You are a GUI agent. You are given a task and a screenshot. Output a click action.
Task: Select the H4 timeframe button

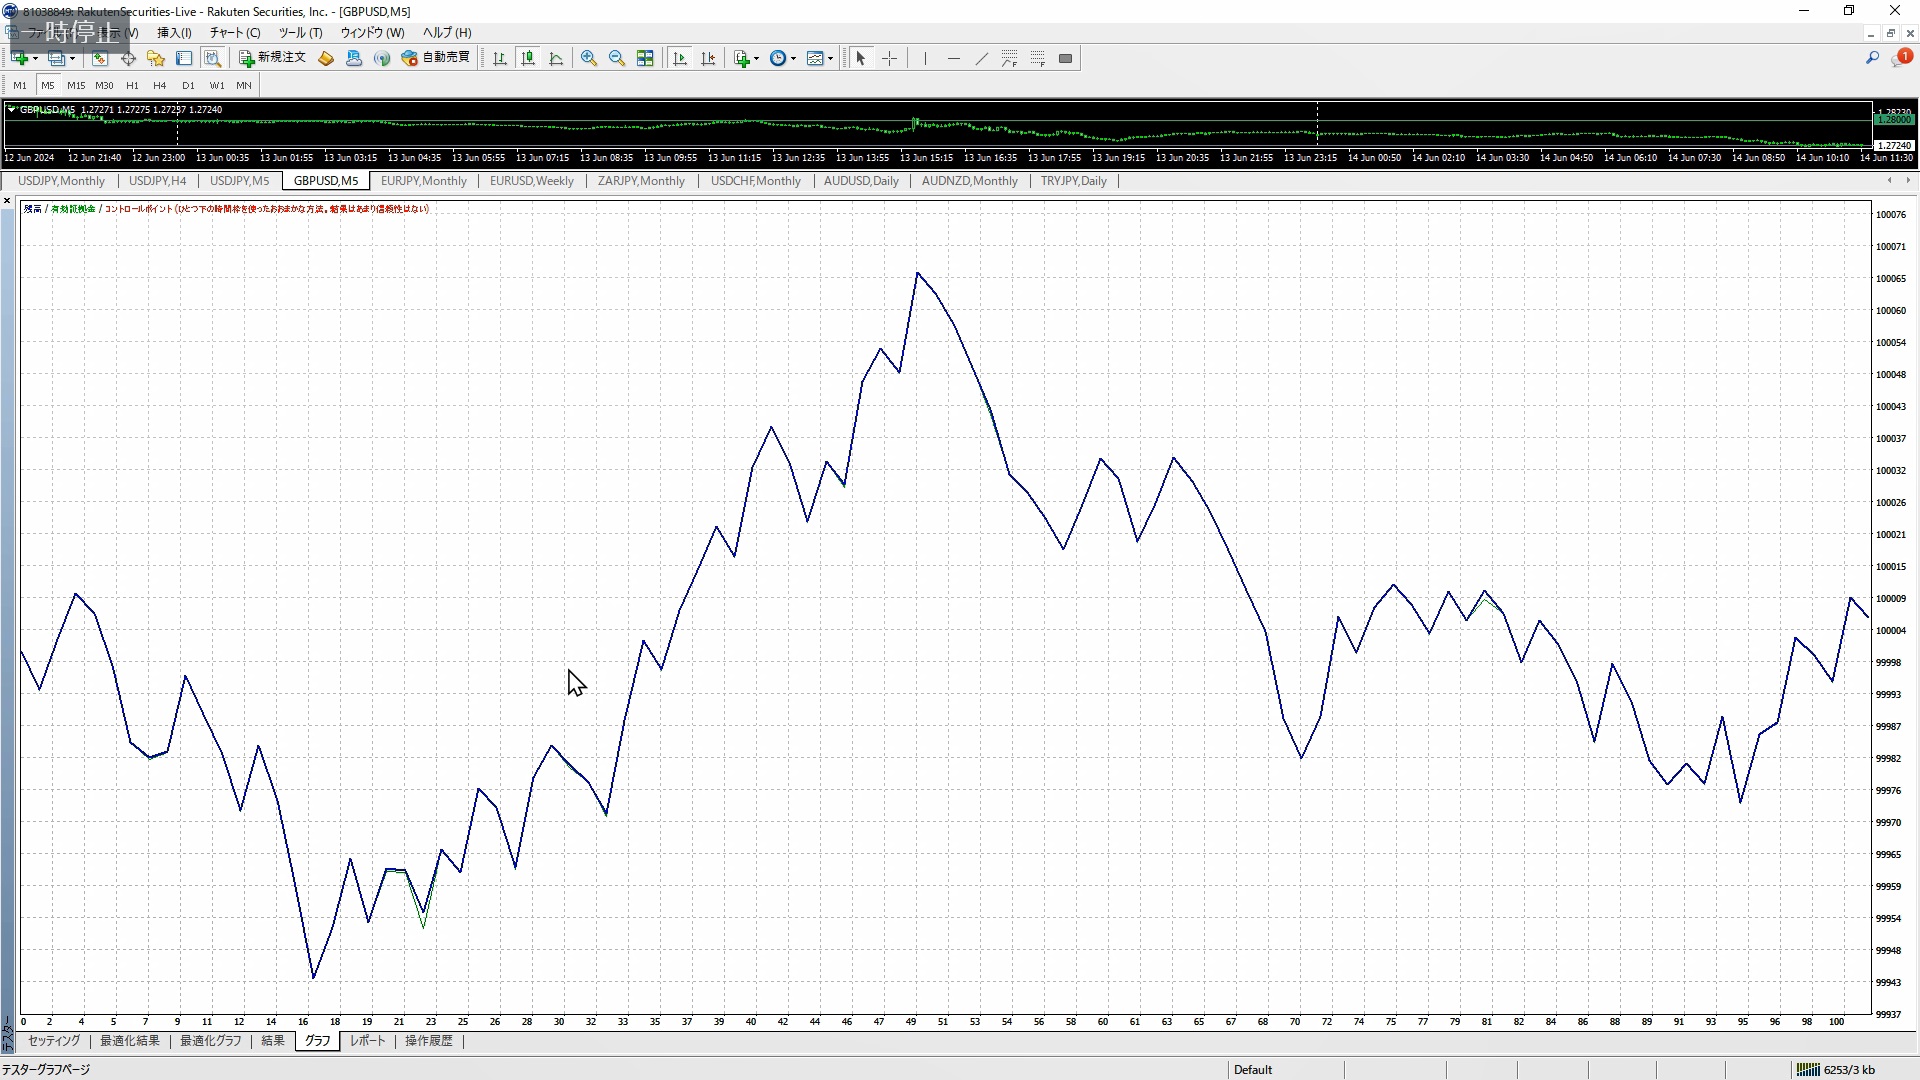point(159,86)
